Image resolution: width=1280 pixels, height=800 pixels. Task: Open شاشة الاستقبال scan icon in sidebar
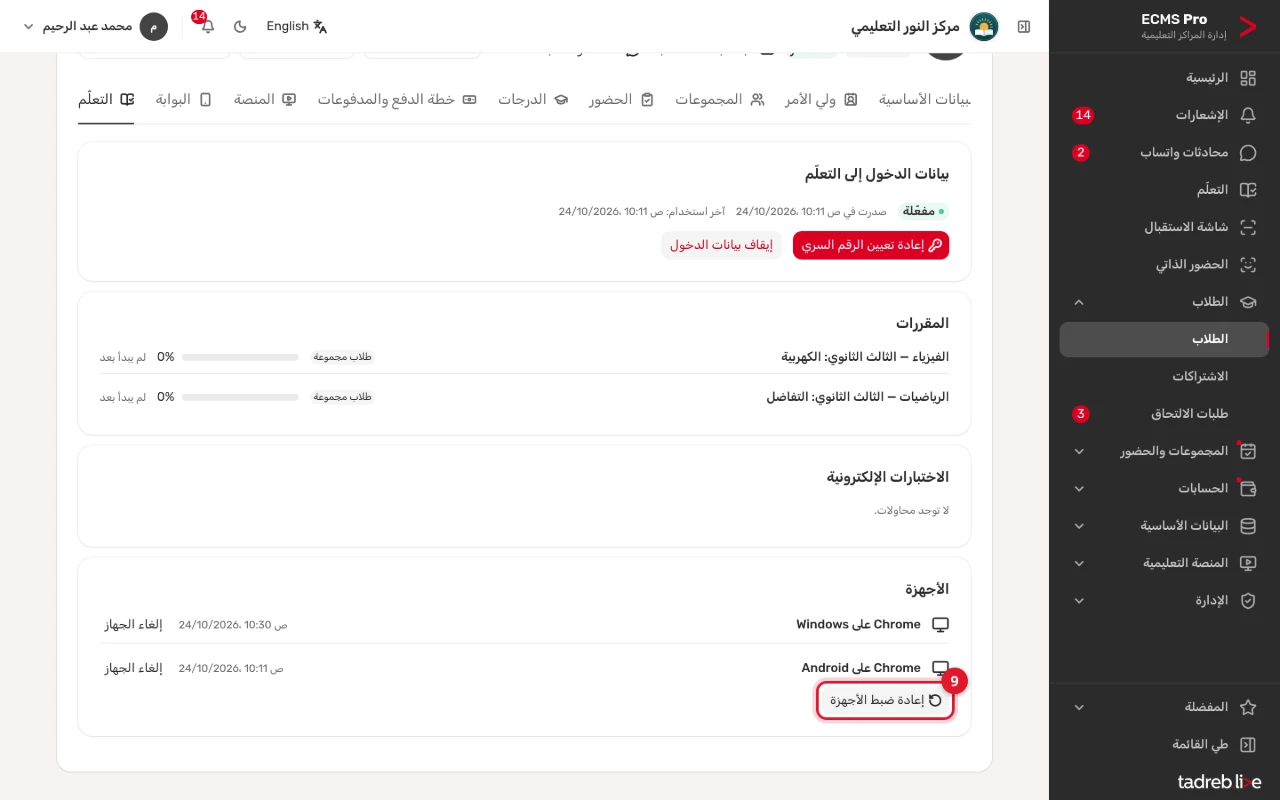(x=1248, y=227)
